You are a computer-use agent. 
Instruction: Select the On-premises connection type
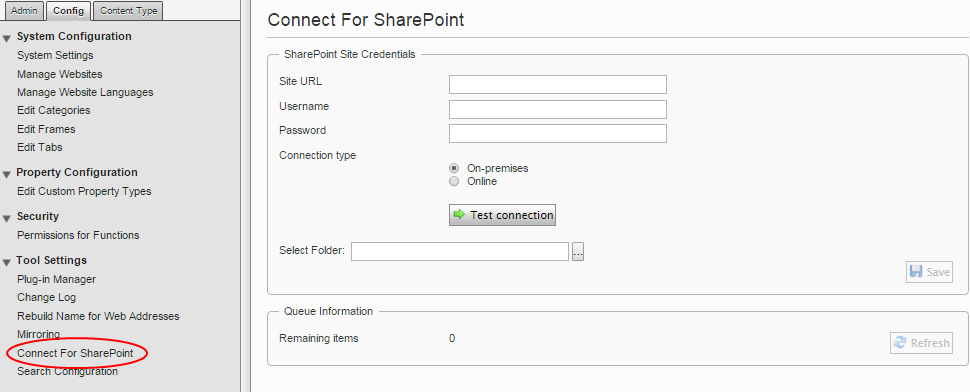click(x=454, y=168)
